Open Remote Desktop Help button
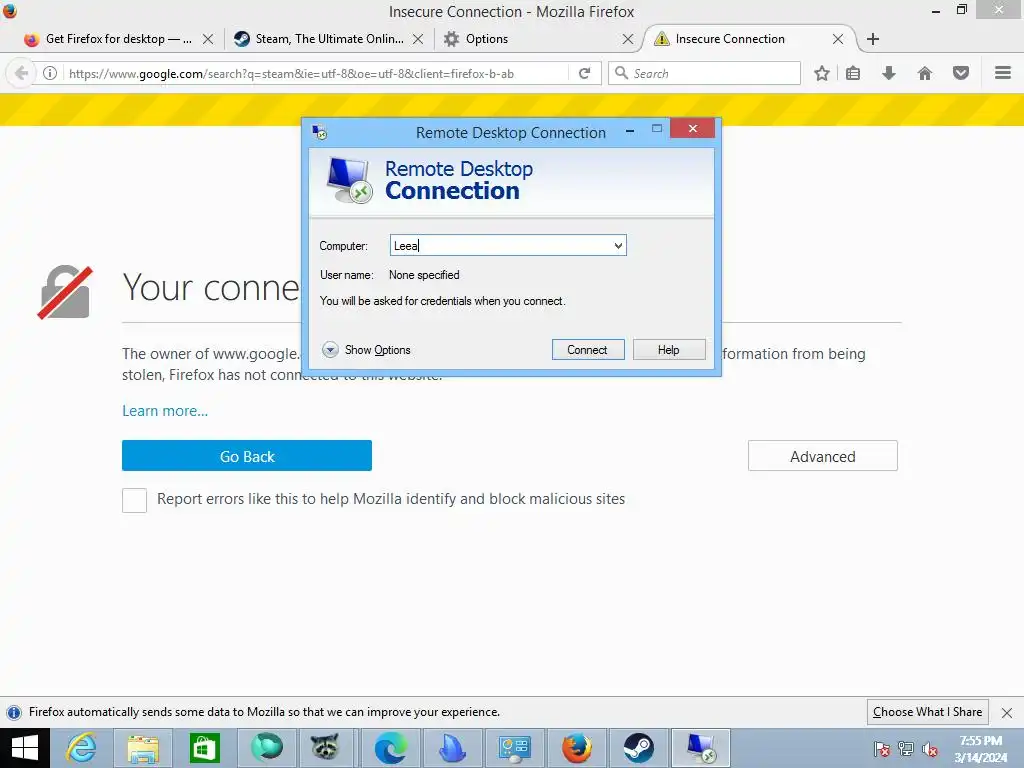1024x768 pixels. (669, 349)
